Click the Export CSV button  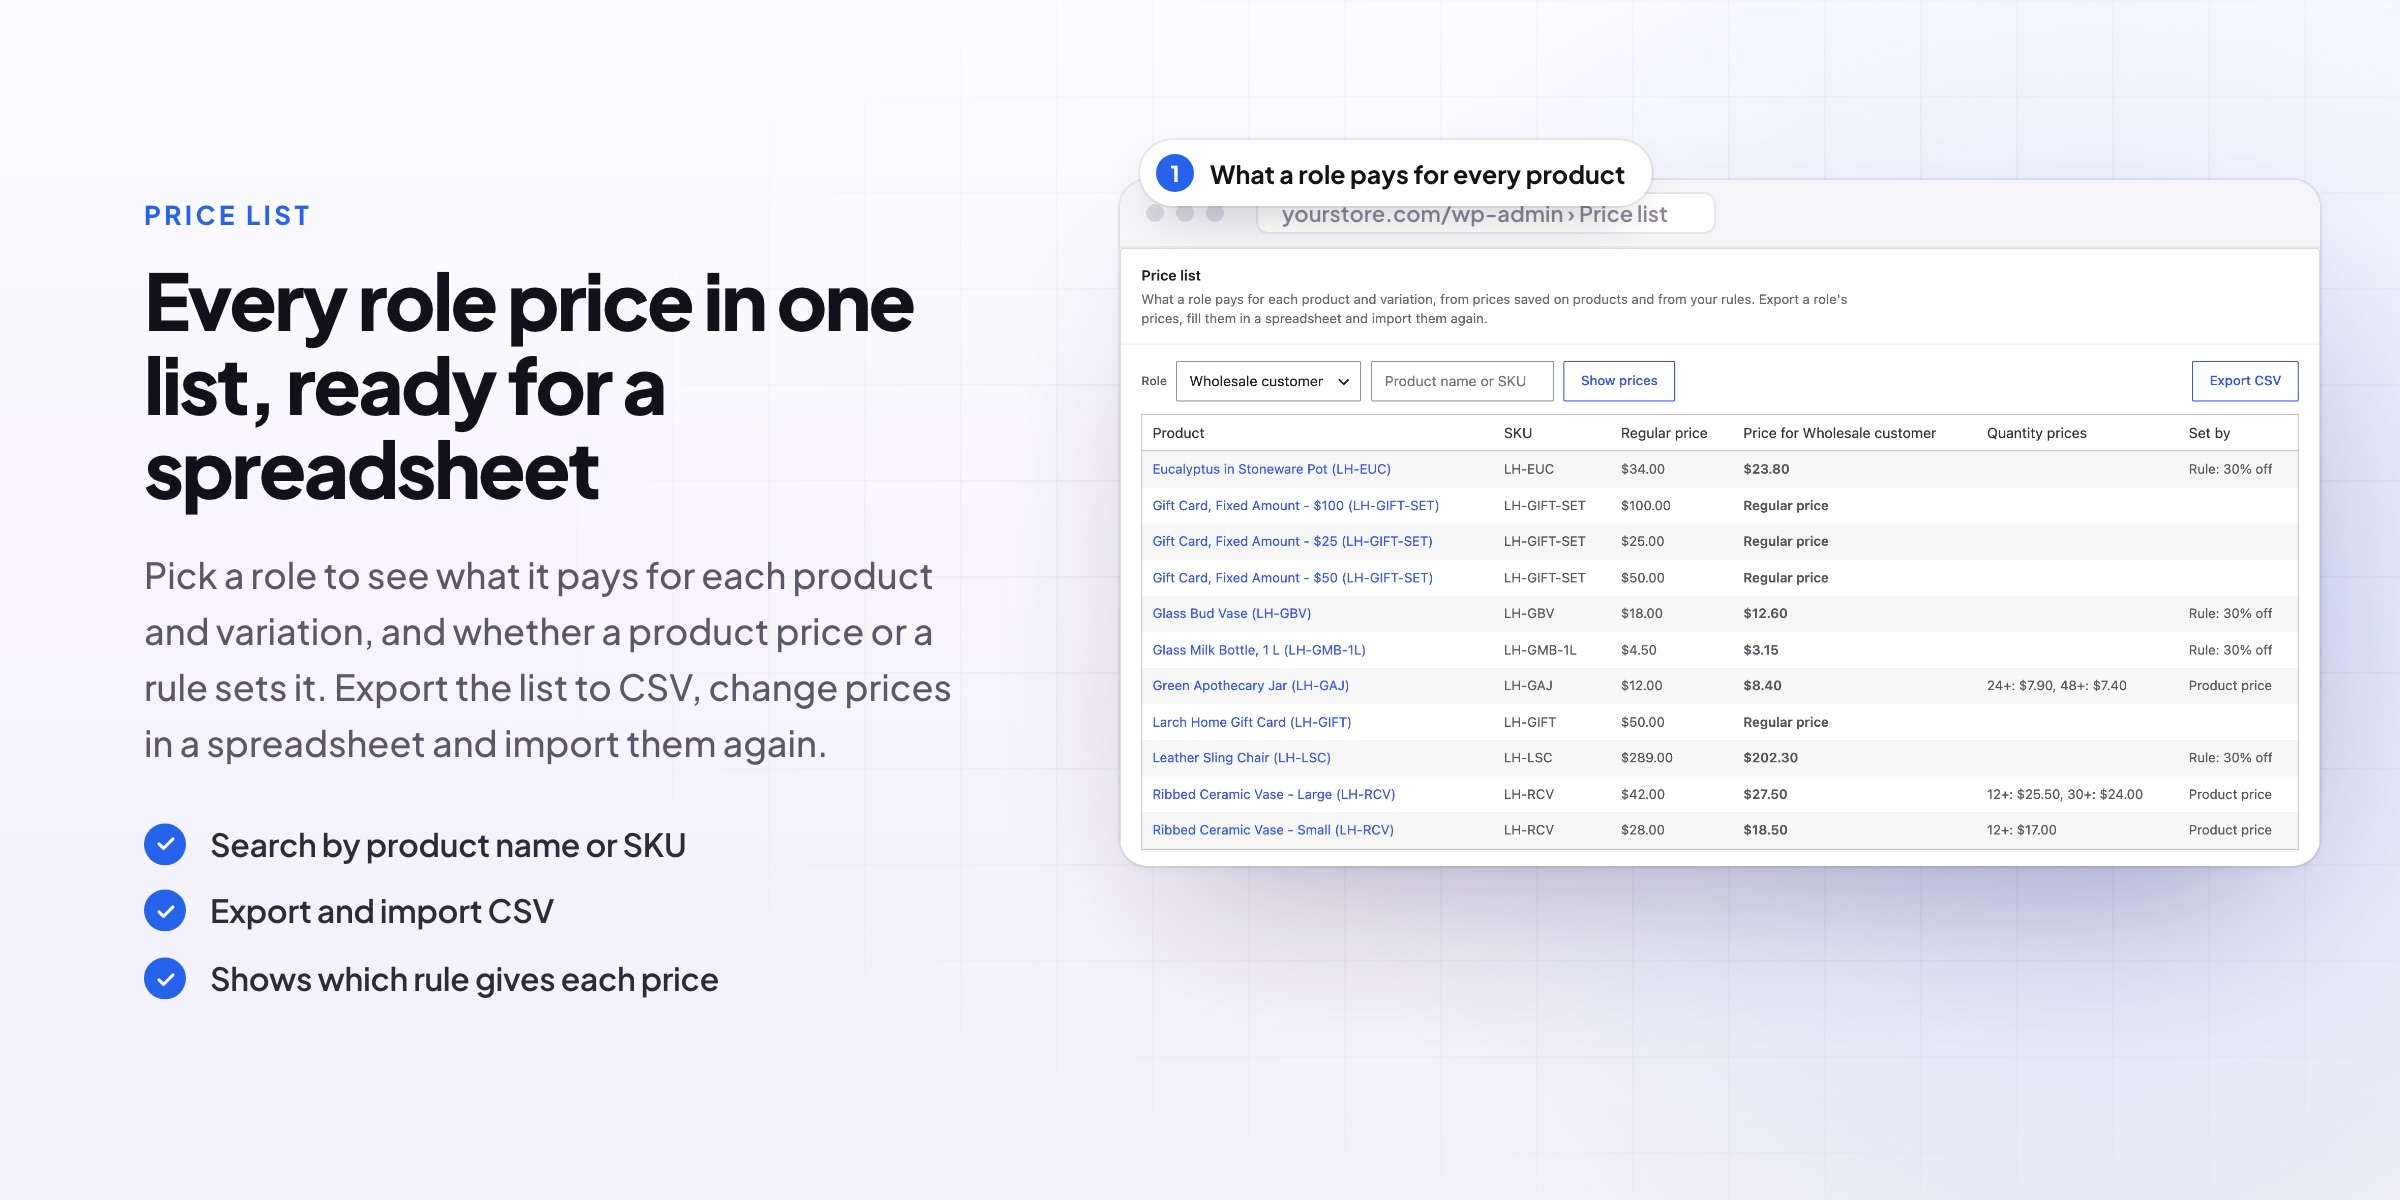pyautogui.click(x=2245, y=381)
